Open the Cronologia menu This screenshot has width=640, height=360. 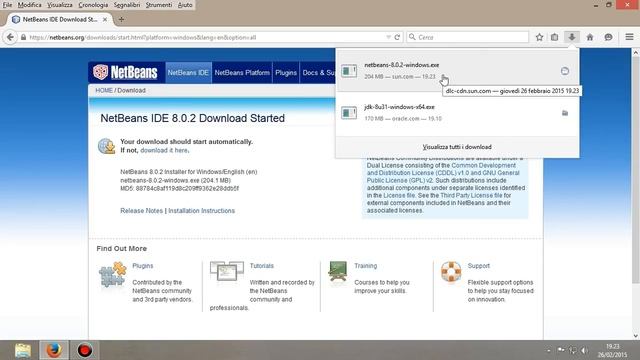[93, 5]
